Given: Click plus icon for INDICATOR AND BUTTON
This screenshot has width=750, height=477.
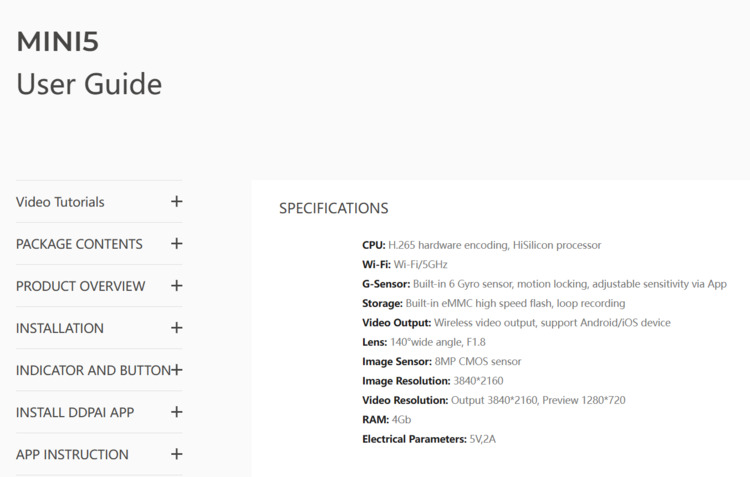Looking at the screenshot, I should tap(176, 370).
